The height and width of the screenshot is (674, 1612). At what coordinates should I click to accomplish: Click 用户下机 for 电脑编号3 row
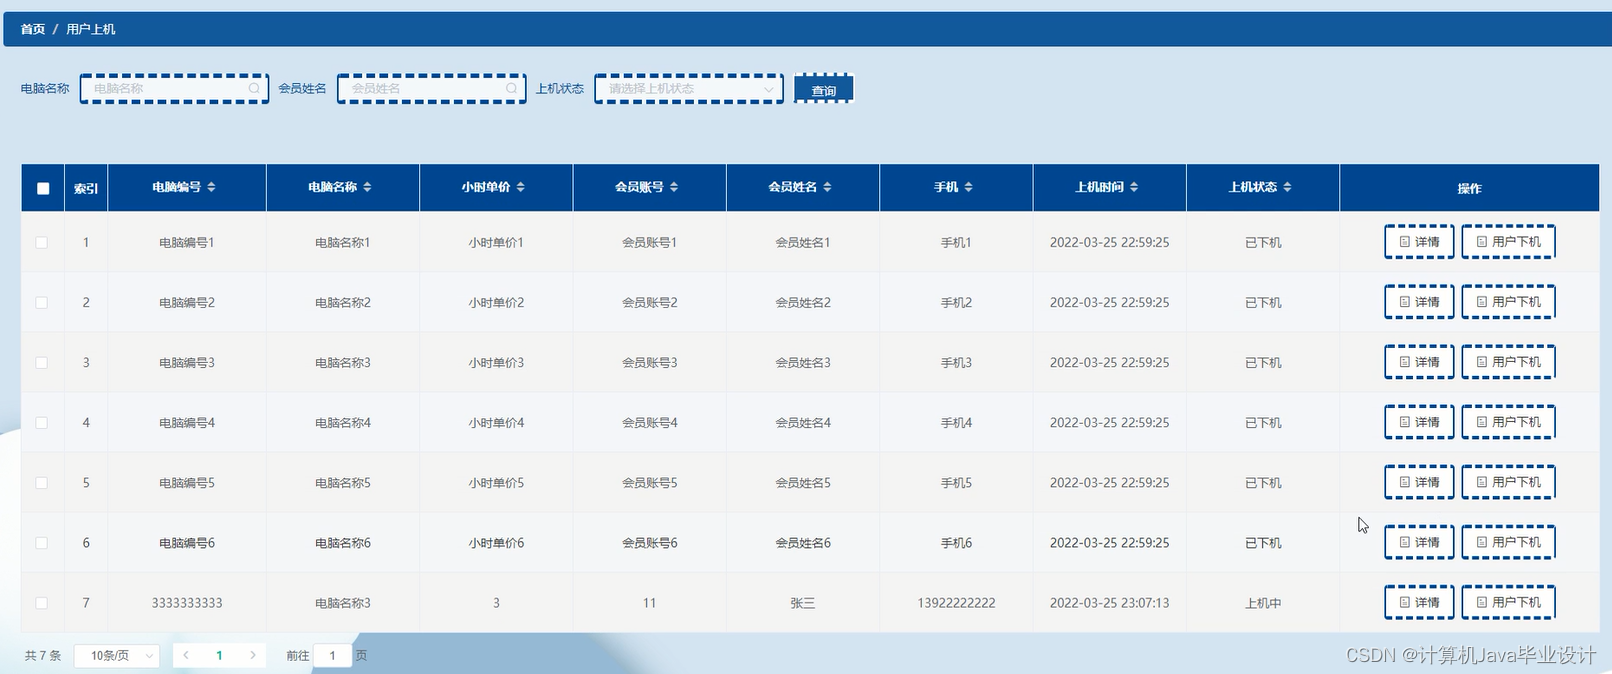pos(1508,362)
